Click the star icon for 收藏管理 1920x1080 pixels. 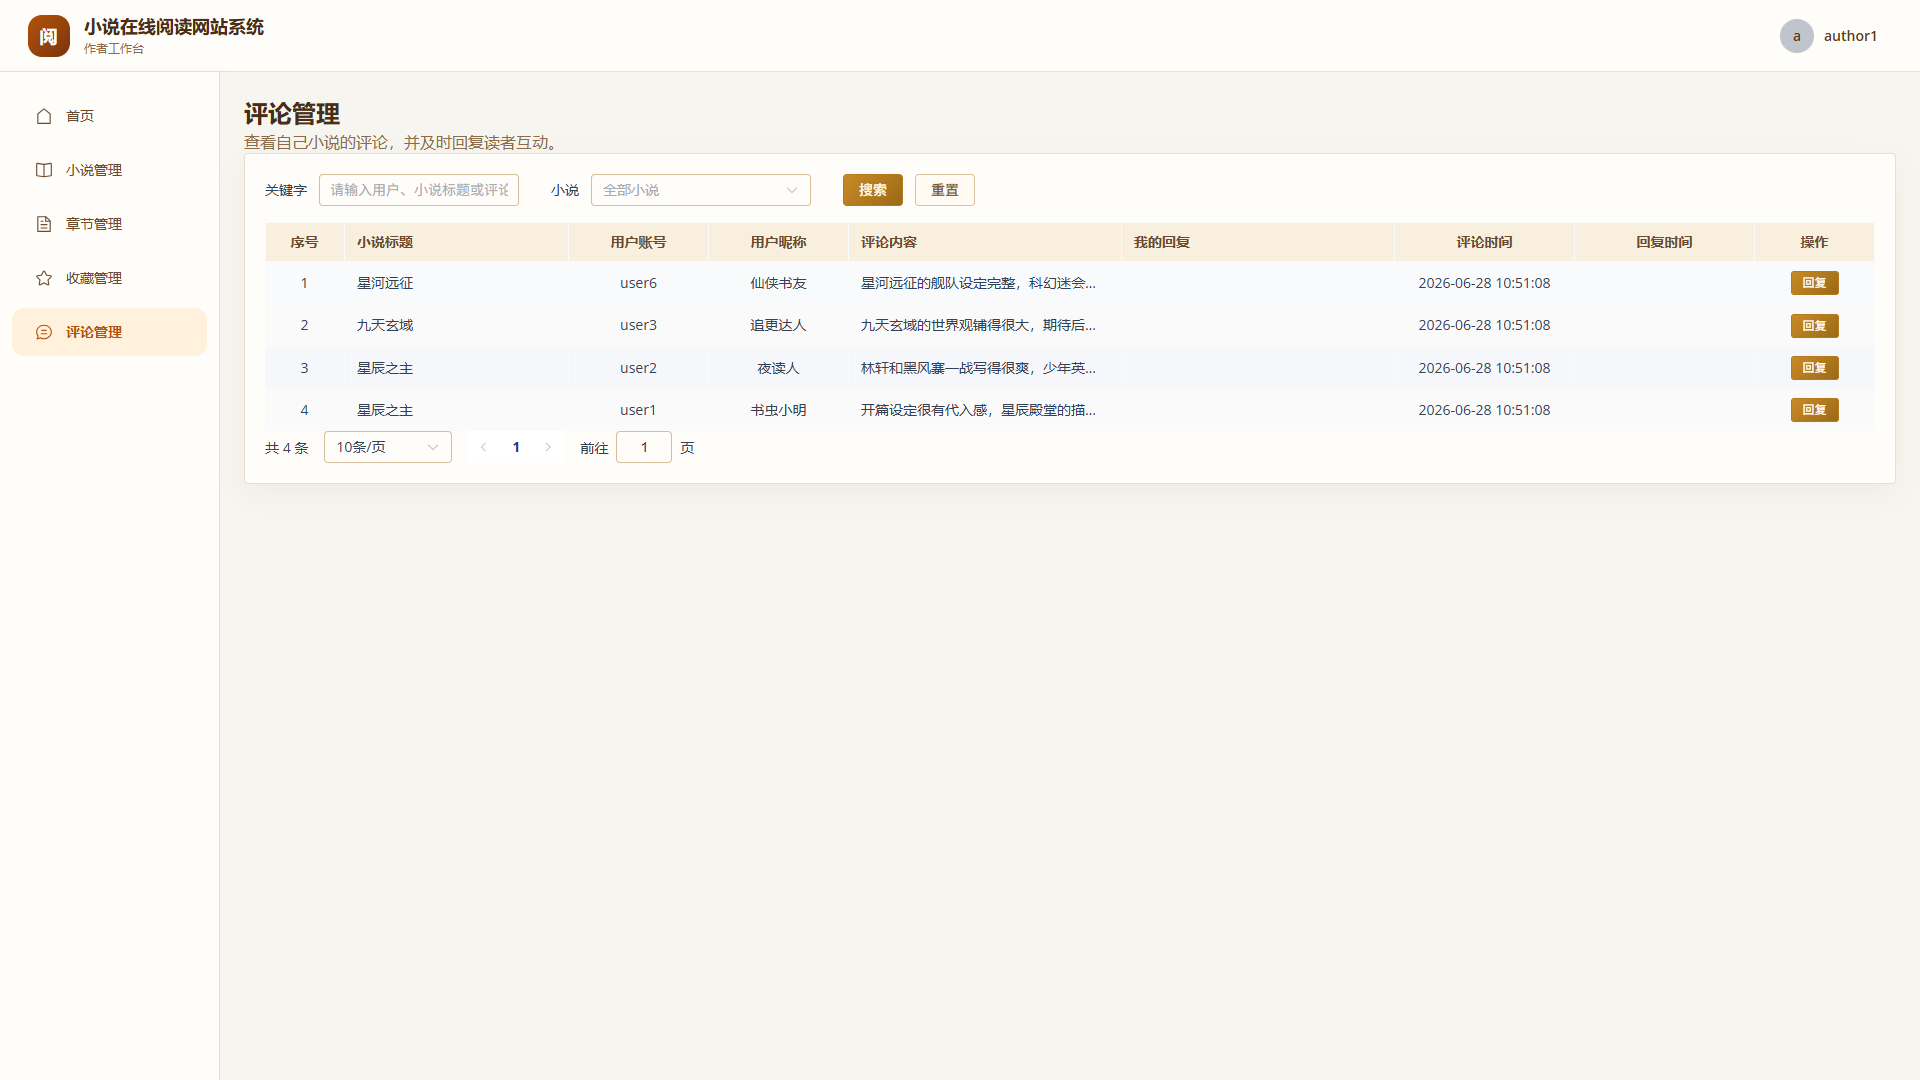pos(44,278)
